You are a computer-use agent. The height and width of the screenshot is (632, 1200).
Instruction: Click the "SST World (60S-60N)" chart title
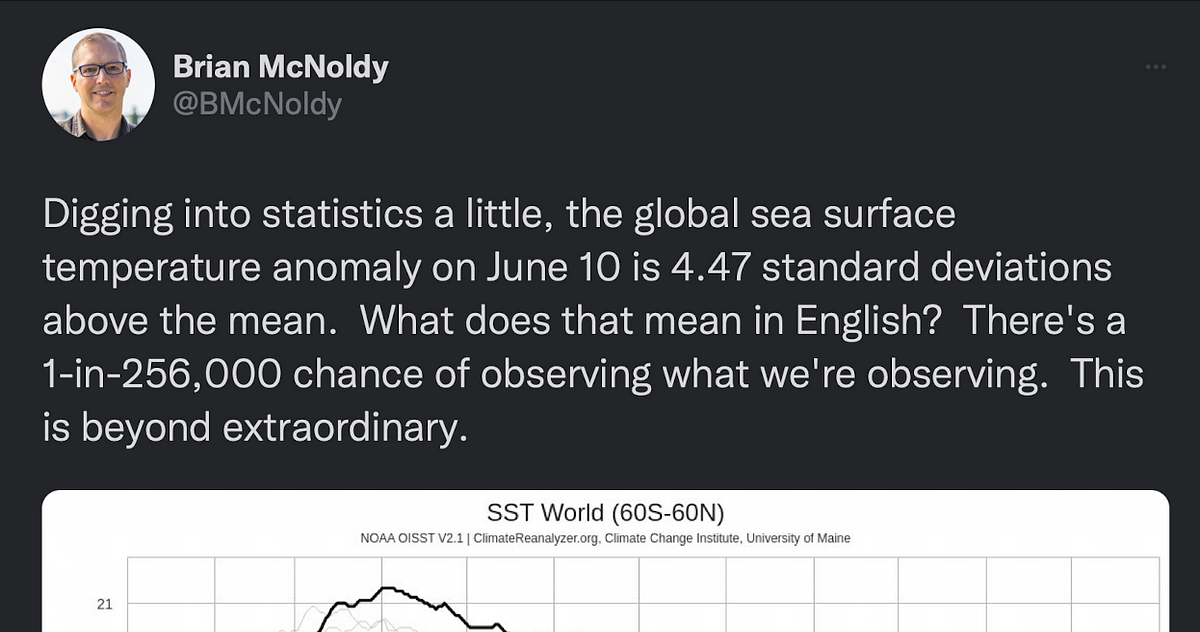(605, 513)
